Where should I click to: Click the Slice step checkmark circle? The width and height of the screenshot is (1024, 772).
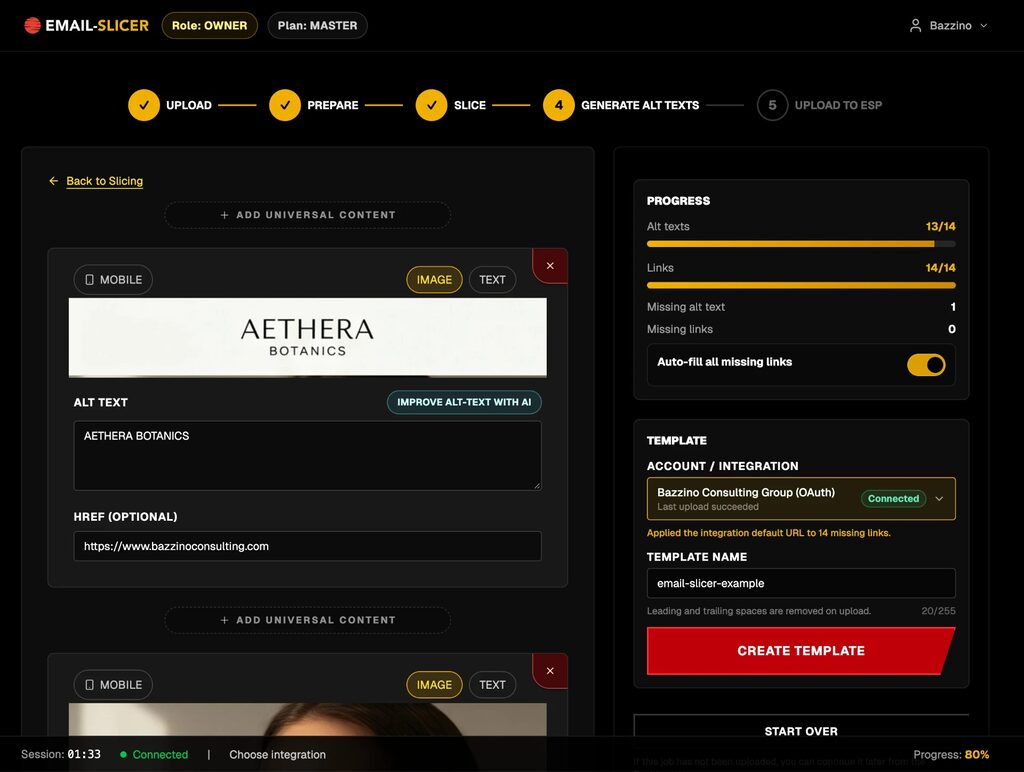pyautogui.click(x=432, y=105)
